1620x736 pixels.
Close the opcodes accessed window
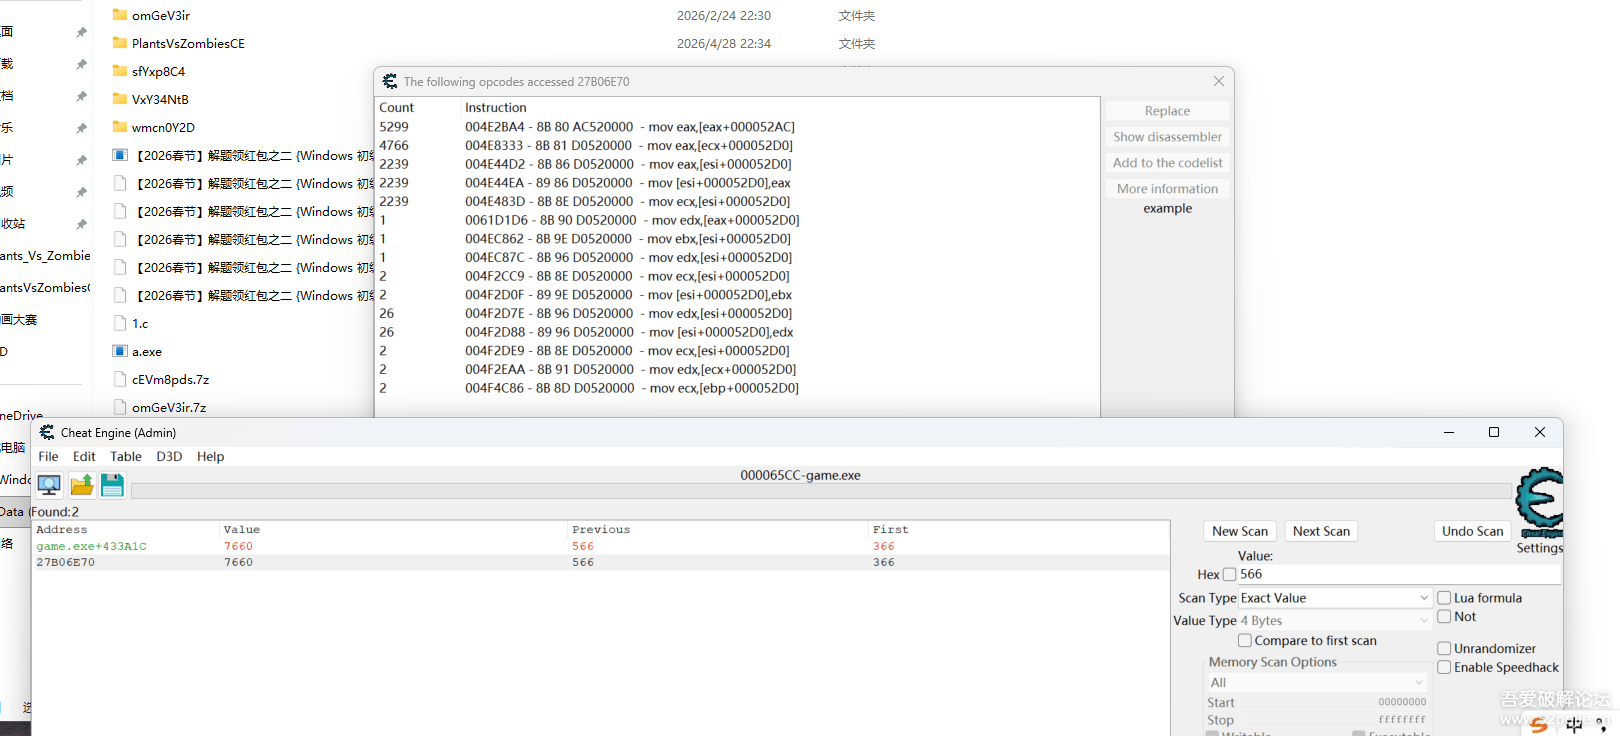(x=1218, y=81)
